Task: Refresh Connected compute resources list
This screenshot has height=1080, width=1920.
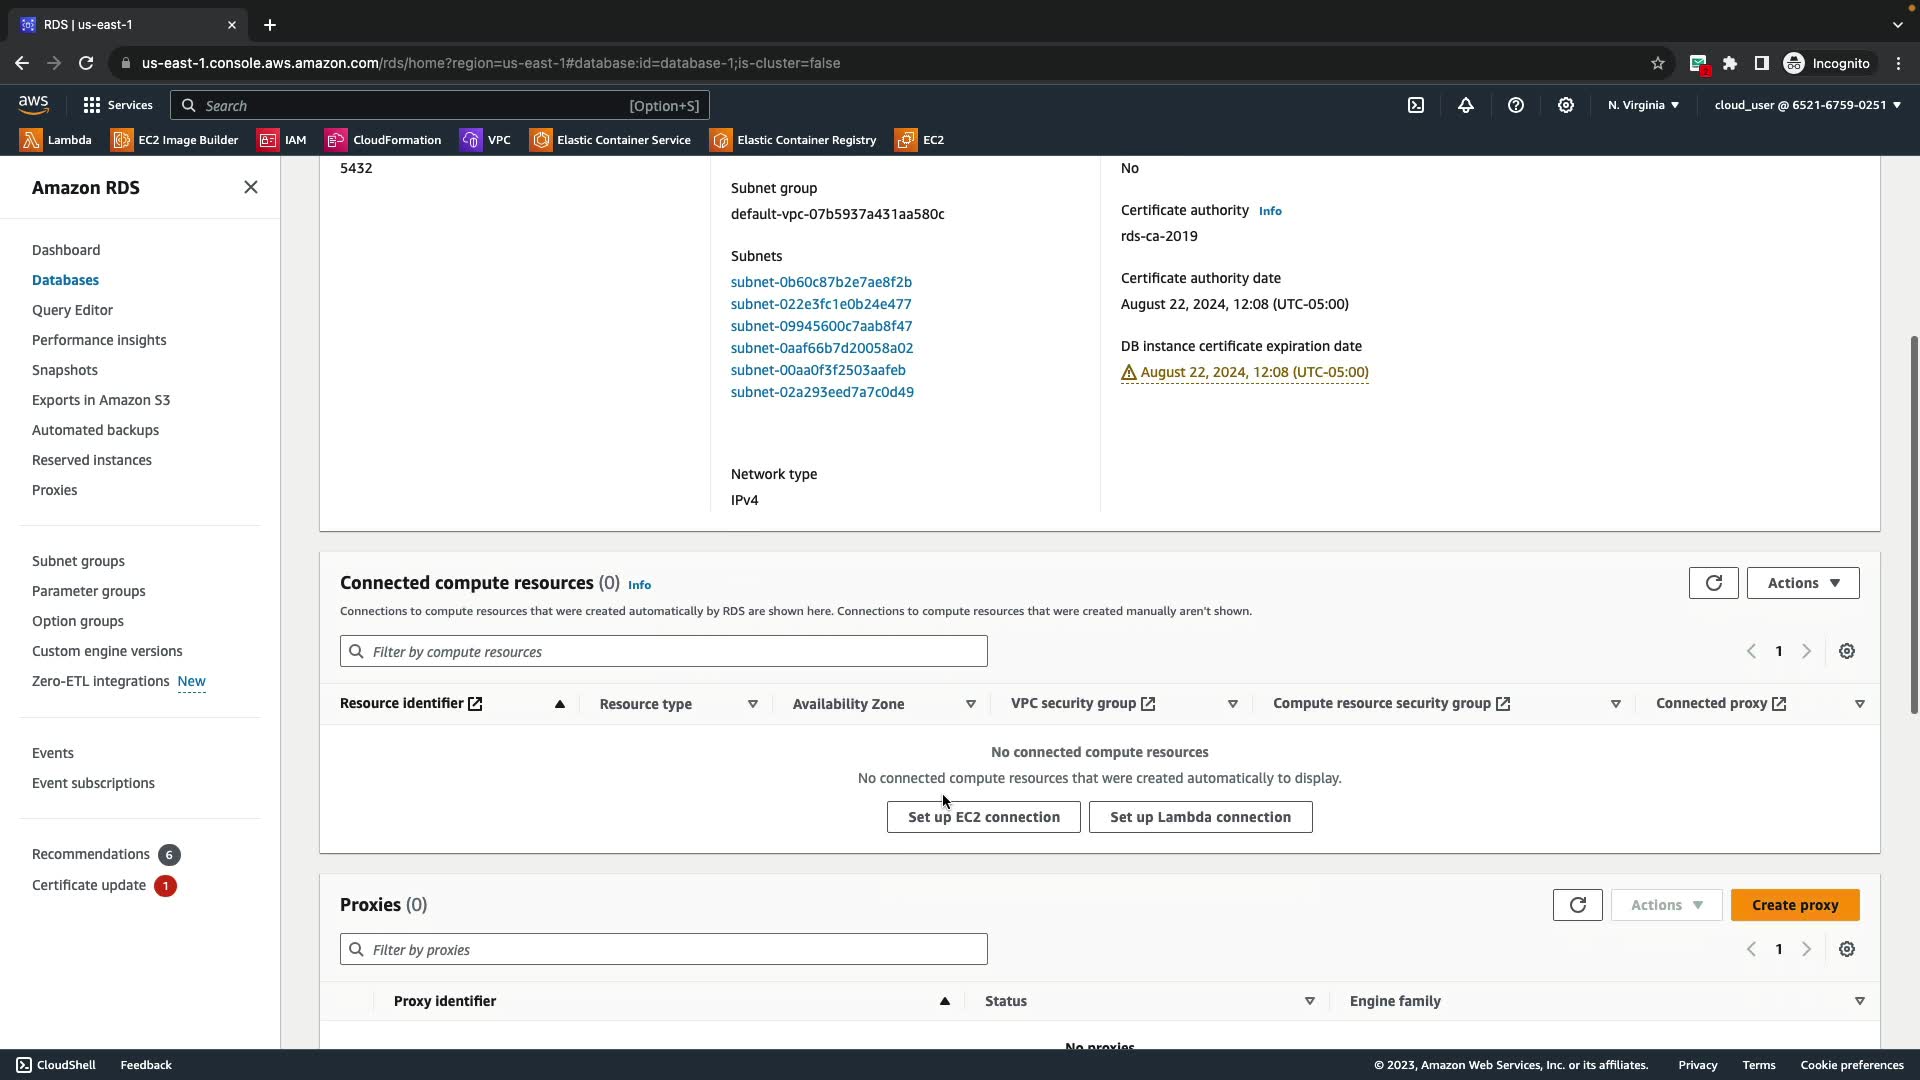Action: tap(1713, 583)
